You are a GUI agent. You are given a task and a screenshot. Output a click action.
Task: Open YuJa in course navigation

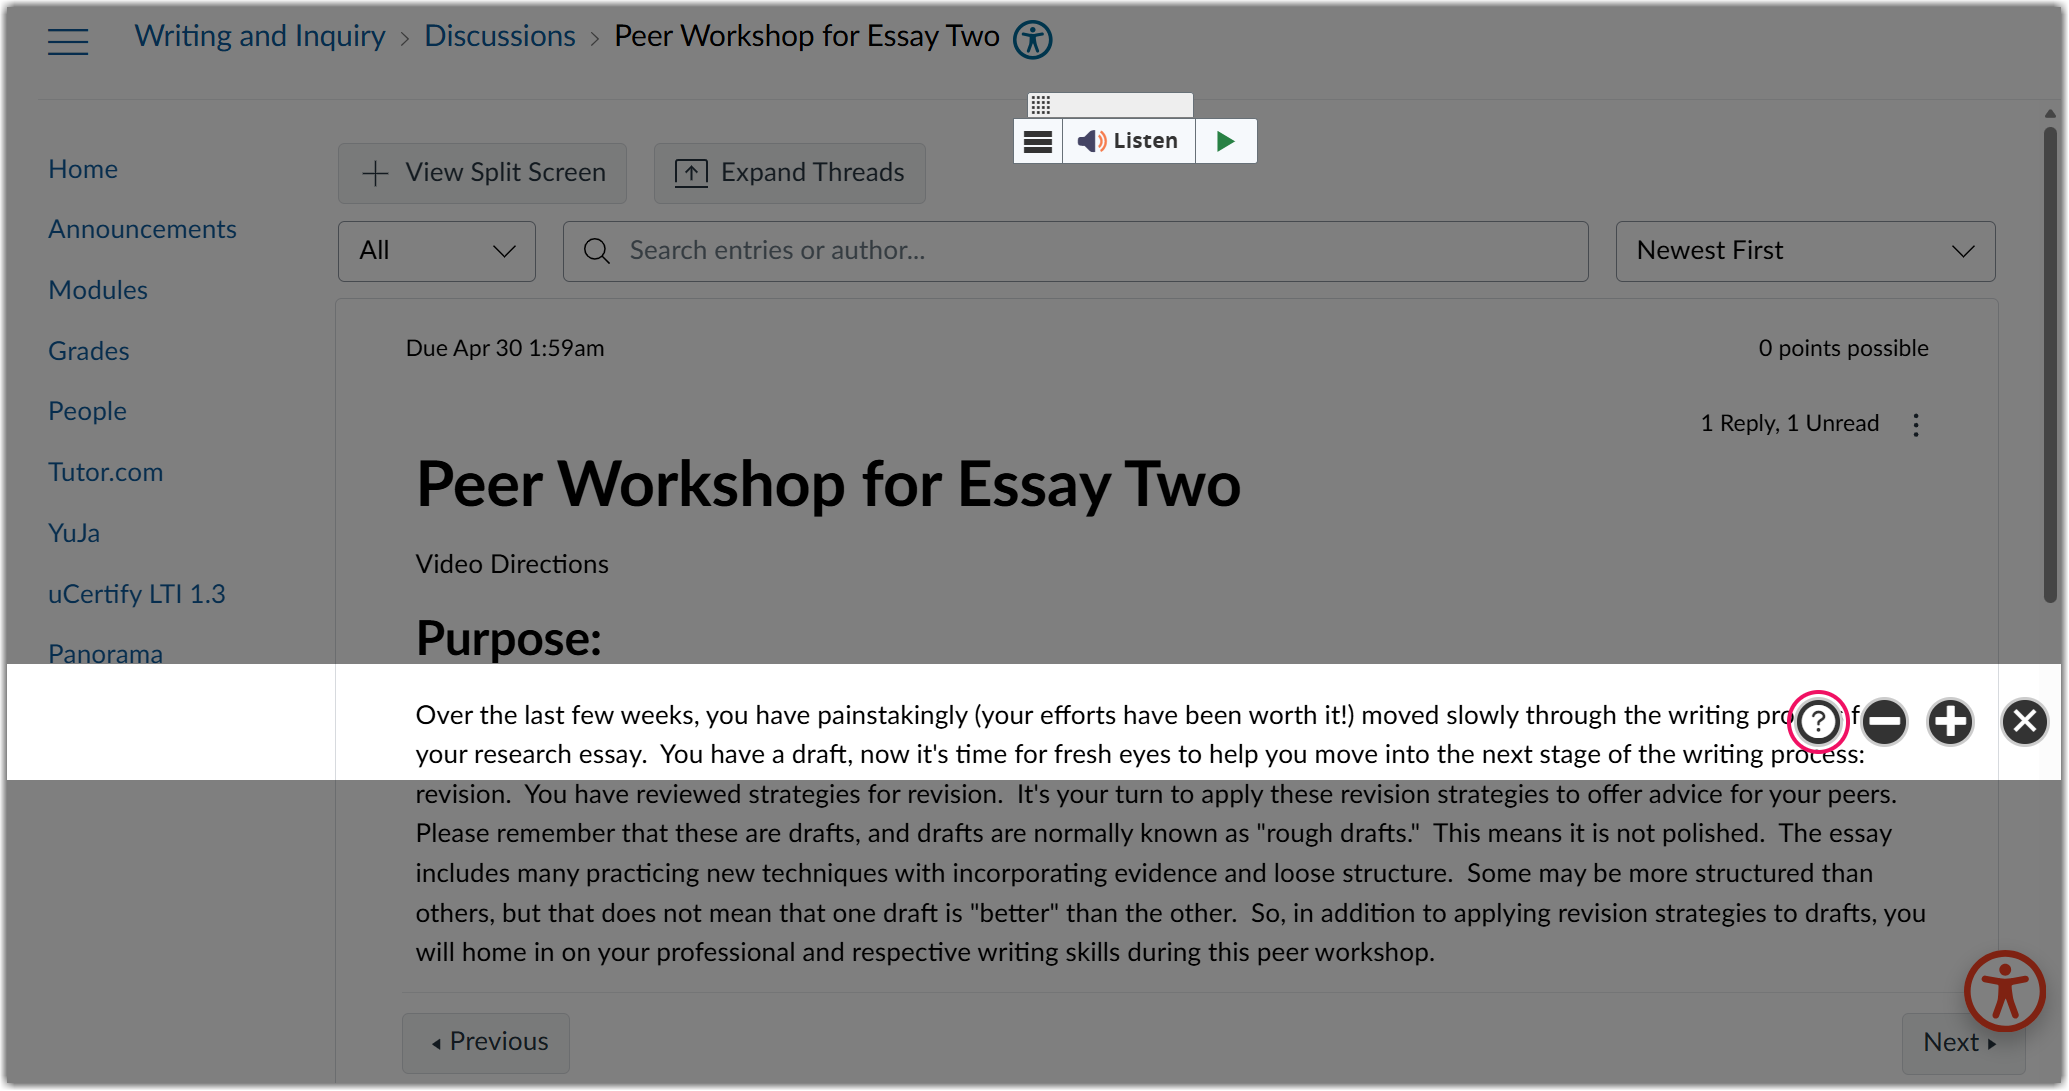coord(74,533)
